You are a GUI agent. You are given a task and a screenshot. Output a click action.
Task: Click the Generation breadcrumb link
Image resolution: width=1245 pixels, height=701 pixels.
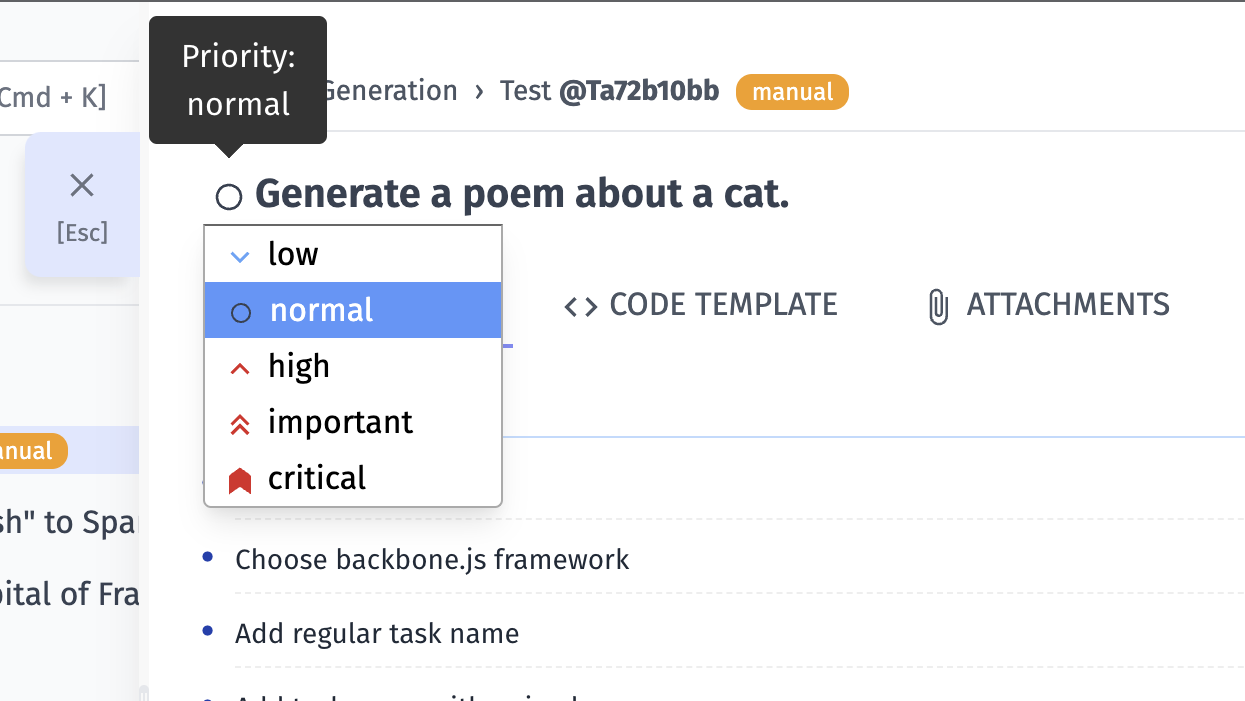[390, 91]
